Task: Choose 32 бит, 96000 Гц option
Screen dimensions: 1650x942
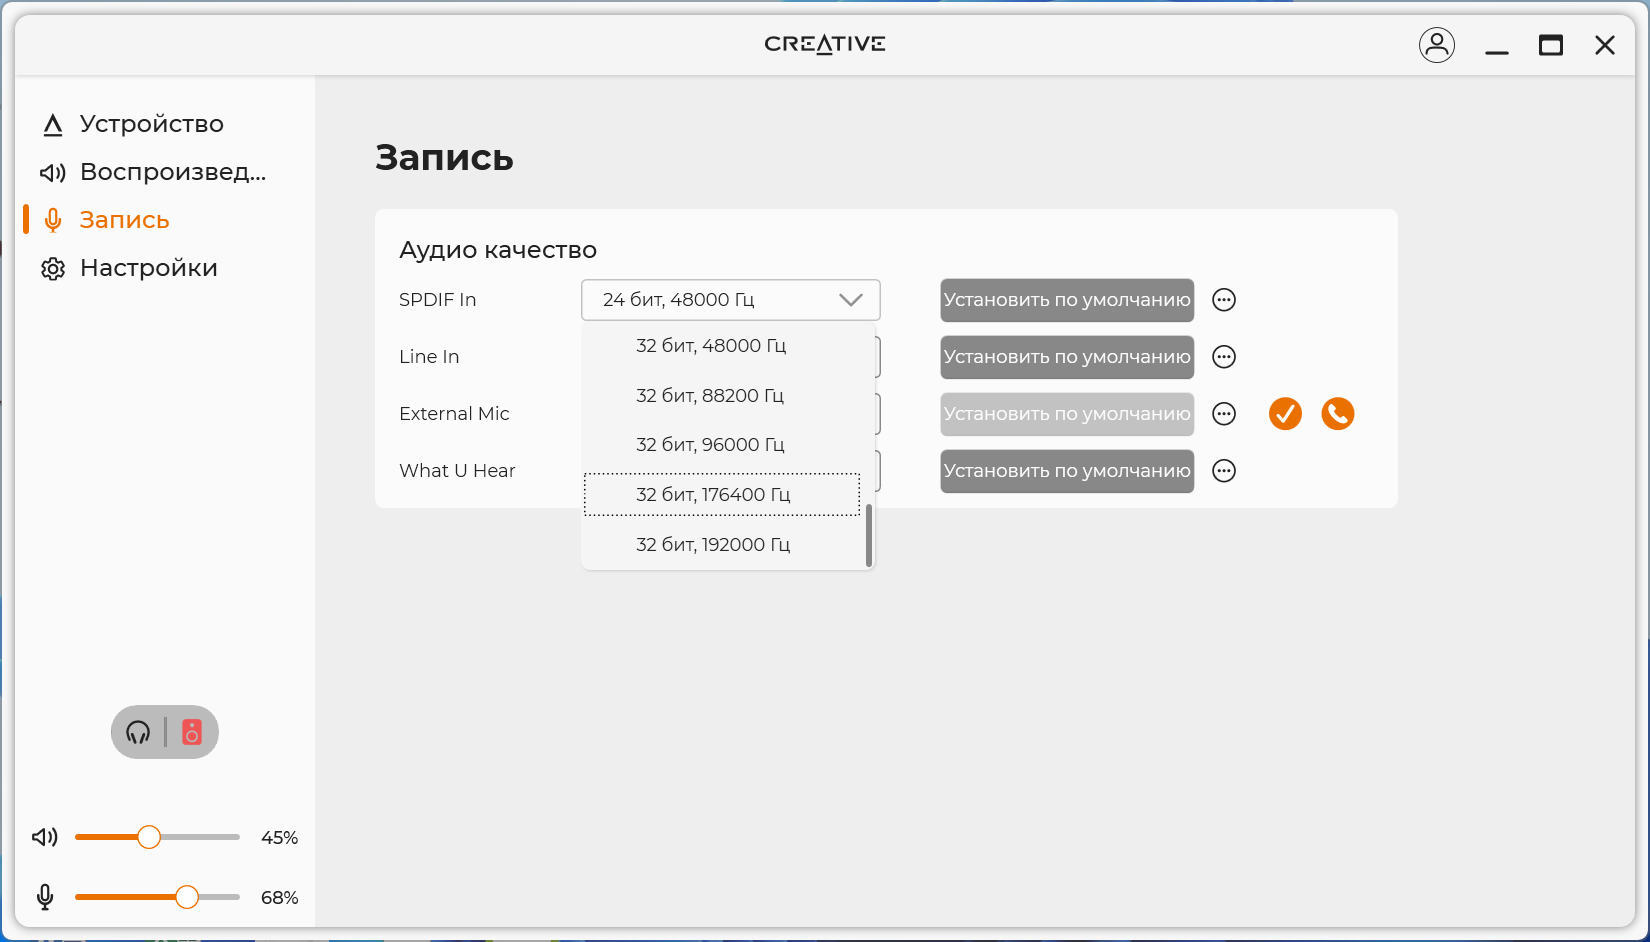Action: point(722,445)
